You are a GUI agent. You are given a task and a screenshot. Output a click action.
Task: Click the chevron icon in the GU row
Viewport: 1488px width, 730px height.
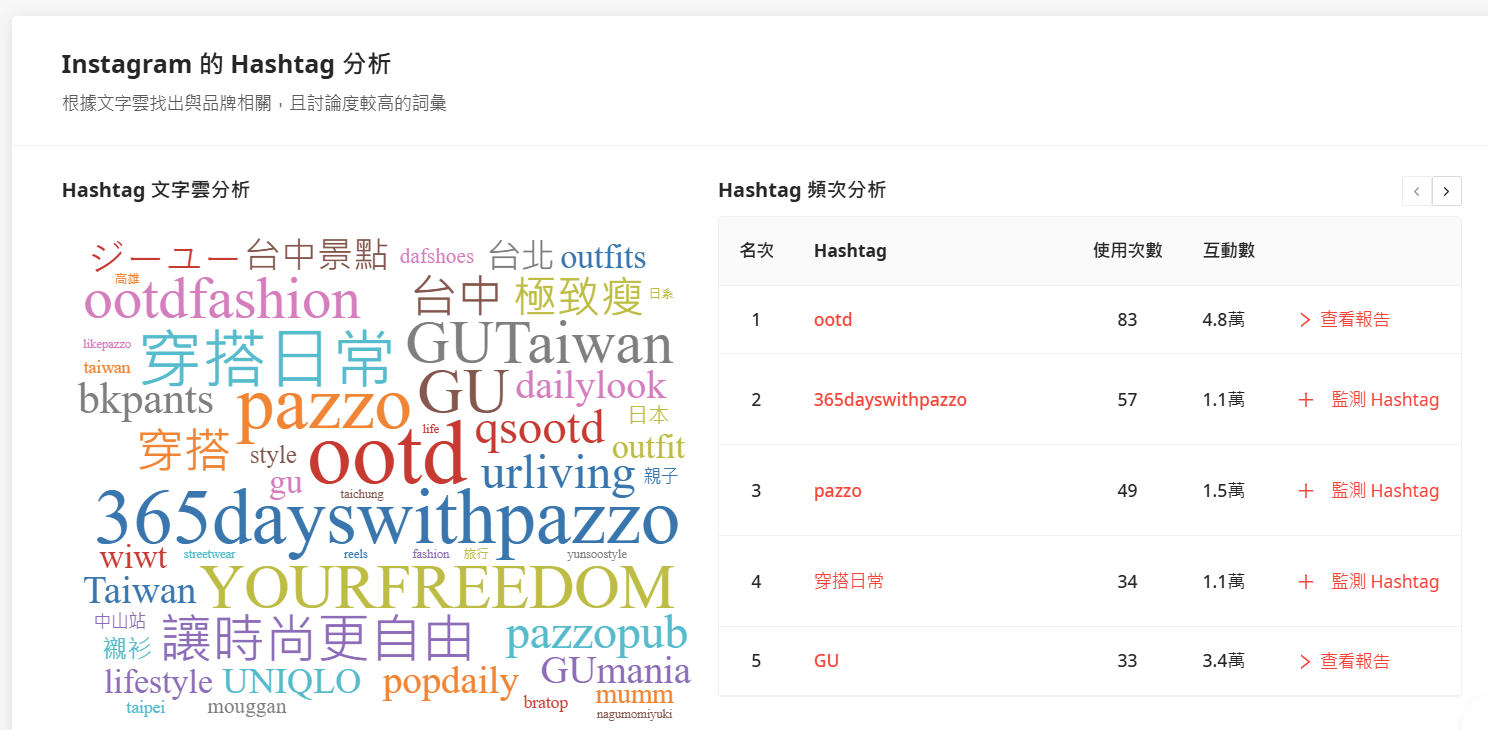[1304, 661]
